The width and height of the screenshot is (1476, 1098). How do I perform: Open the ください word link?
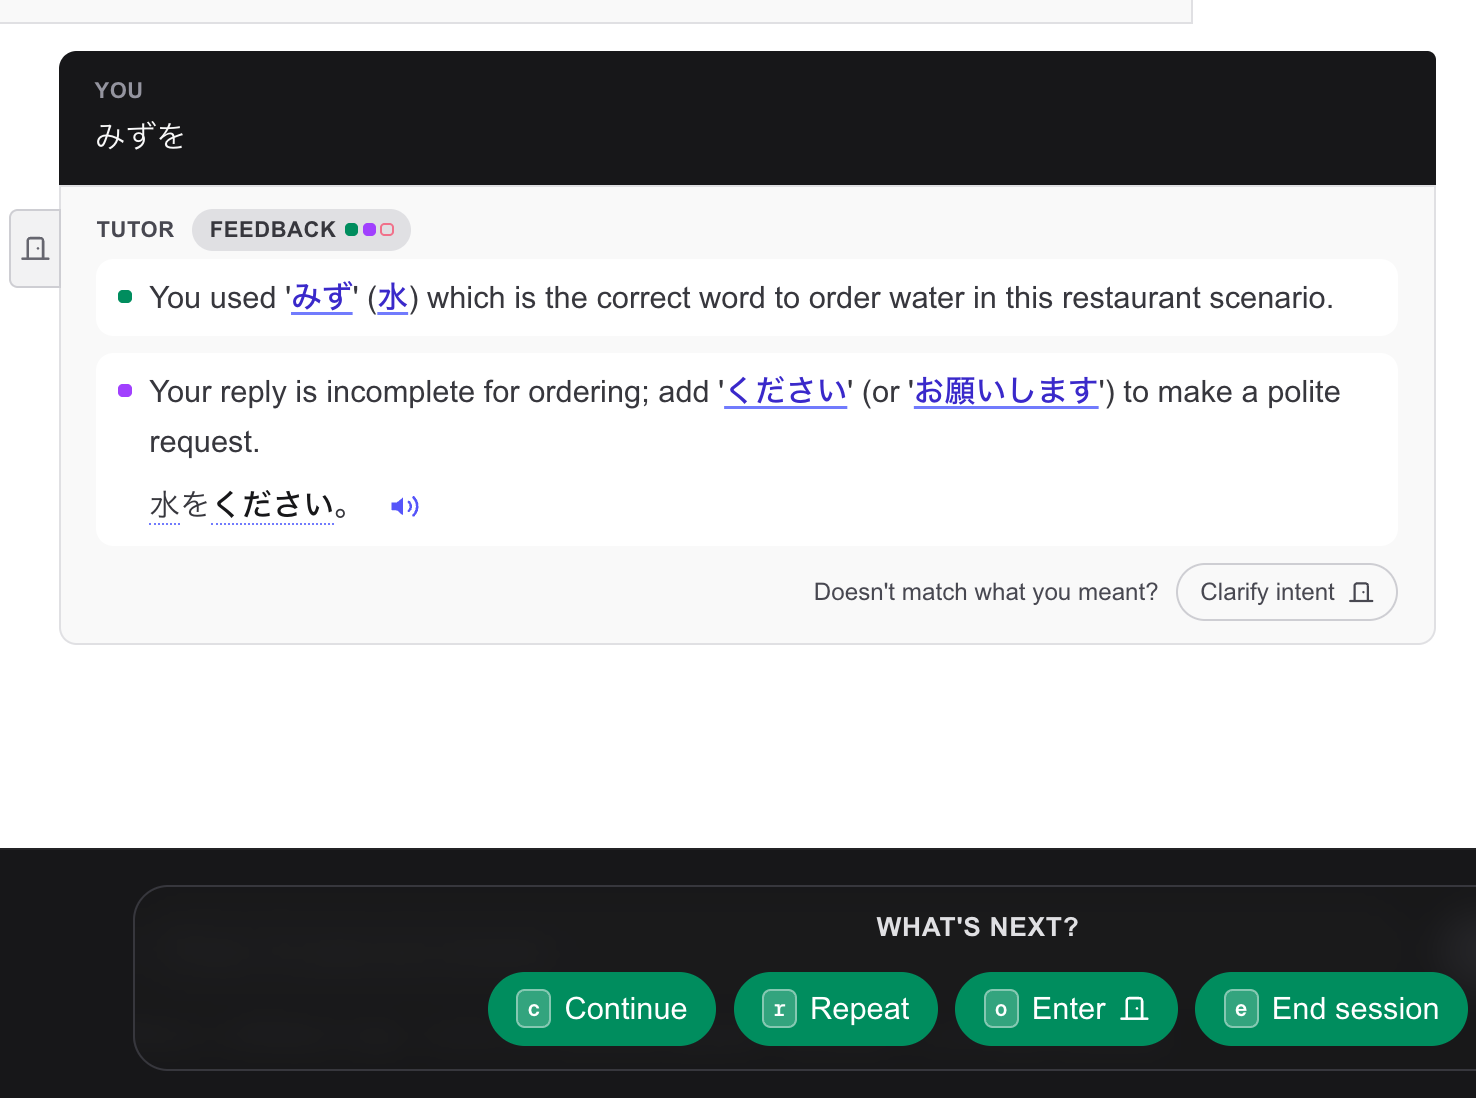(786, 391)
